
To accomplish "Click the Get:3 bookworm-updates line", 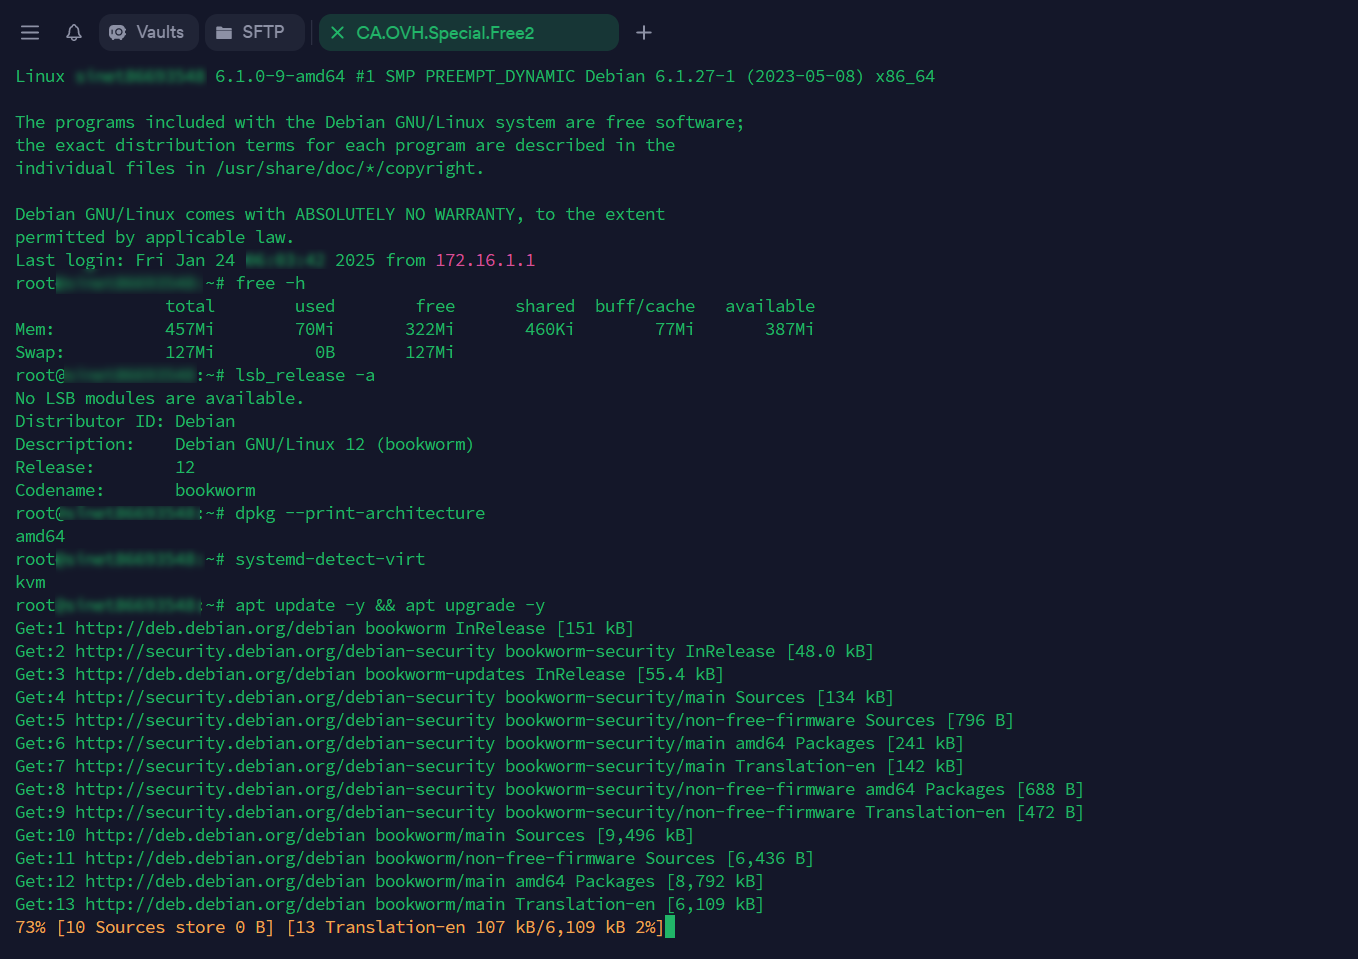I will click(x=369, y=674).
